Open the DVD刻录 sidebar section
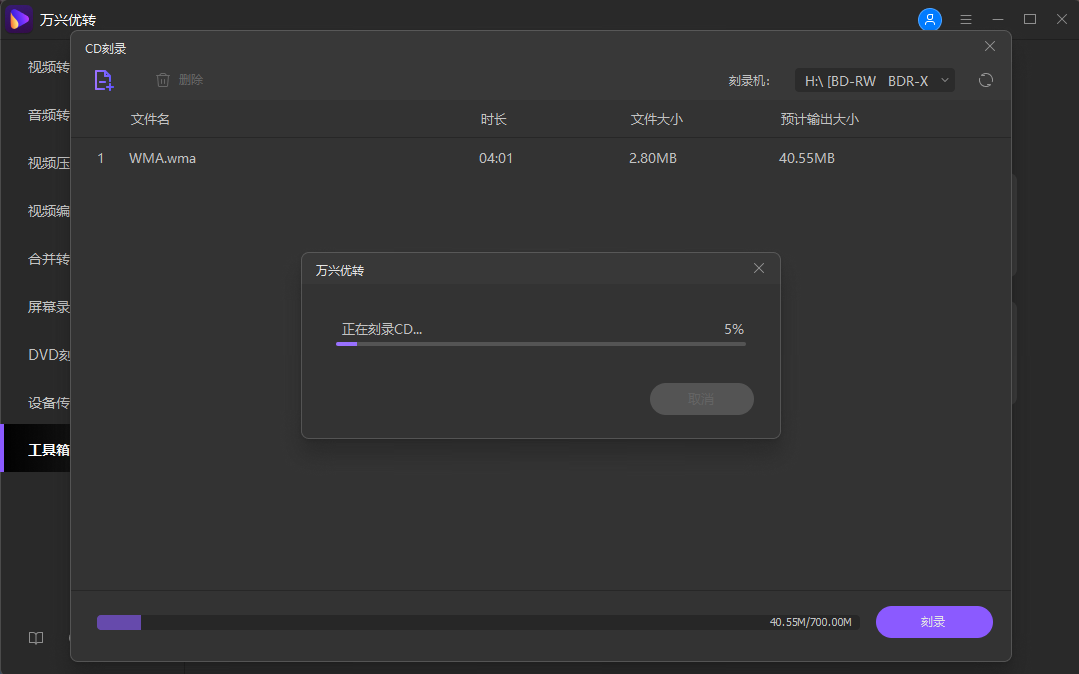This screenshot has width=1079, height=674. [45, 354]
